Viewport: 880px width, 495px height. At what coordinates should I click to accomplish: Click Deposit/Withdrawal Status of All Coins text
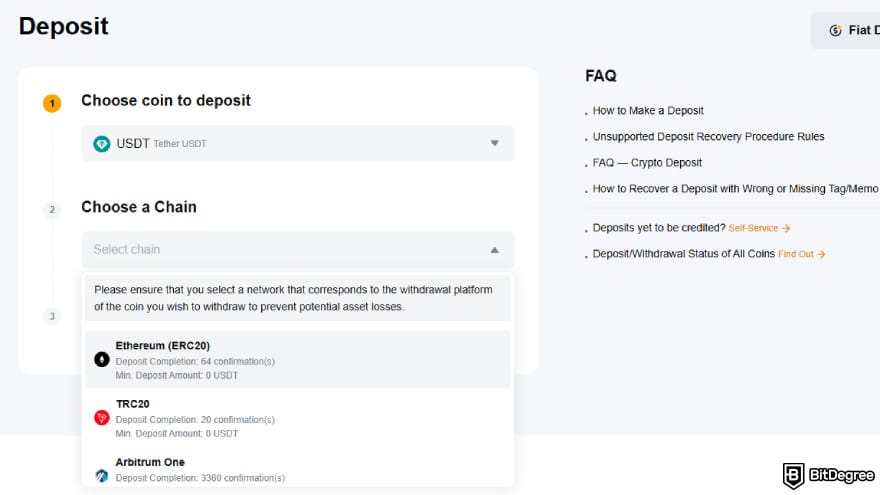[684, 254]
